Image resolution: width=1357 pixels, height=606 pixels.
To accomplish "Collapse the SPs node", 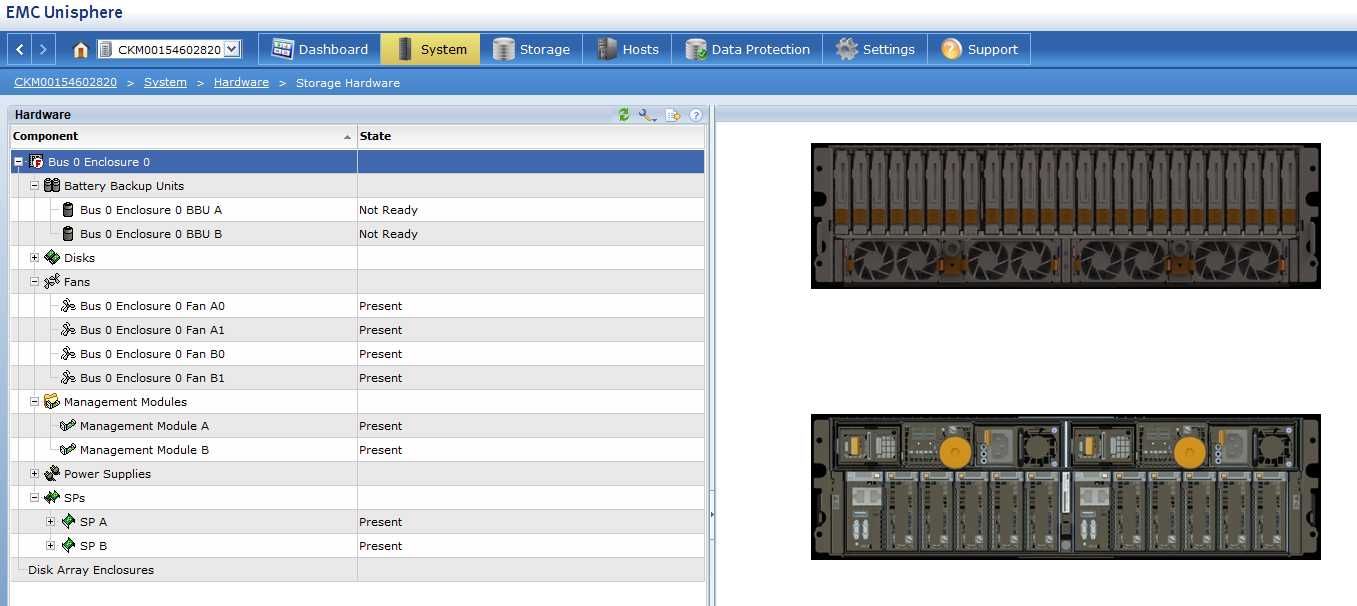I will [34, 498].
